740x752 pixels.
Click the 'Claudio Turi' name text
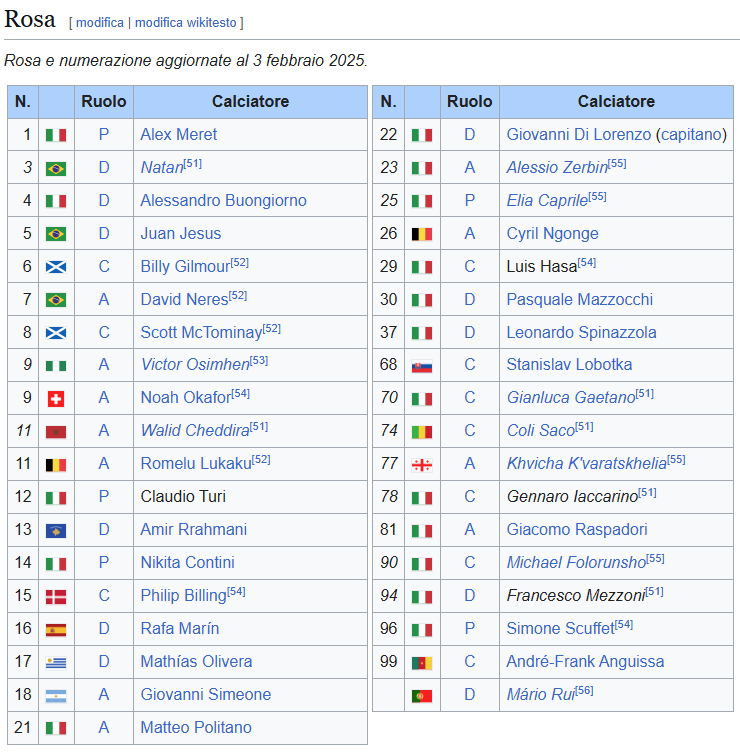pos(183,497)
